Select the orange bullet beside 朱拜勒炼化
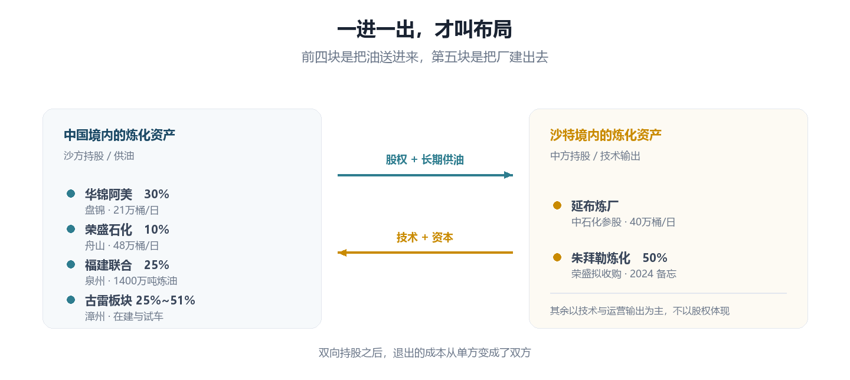This screenshot has height=380, width=850. (x=557, y=257)
